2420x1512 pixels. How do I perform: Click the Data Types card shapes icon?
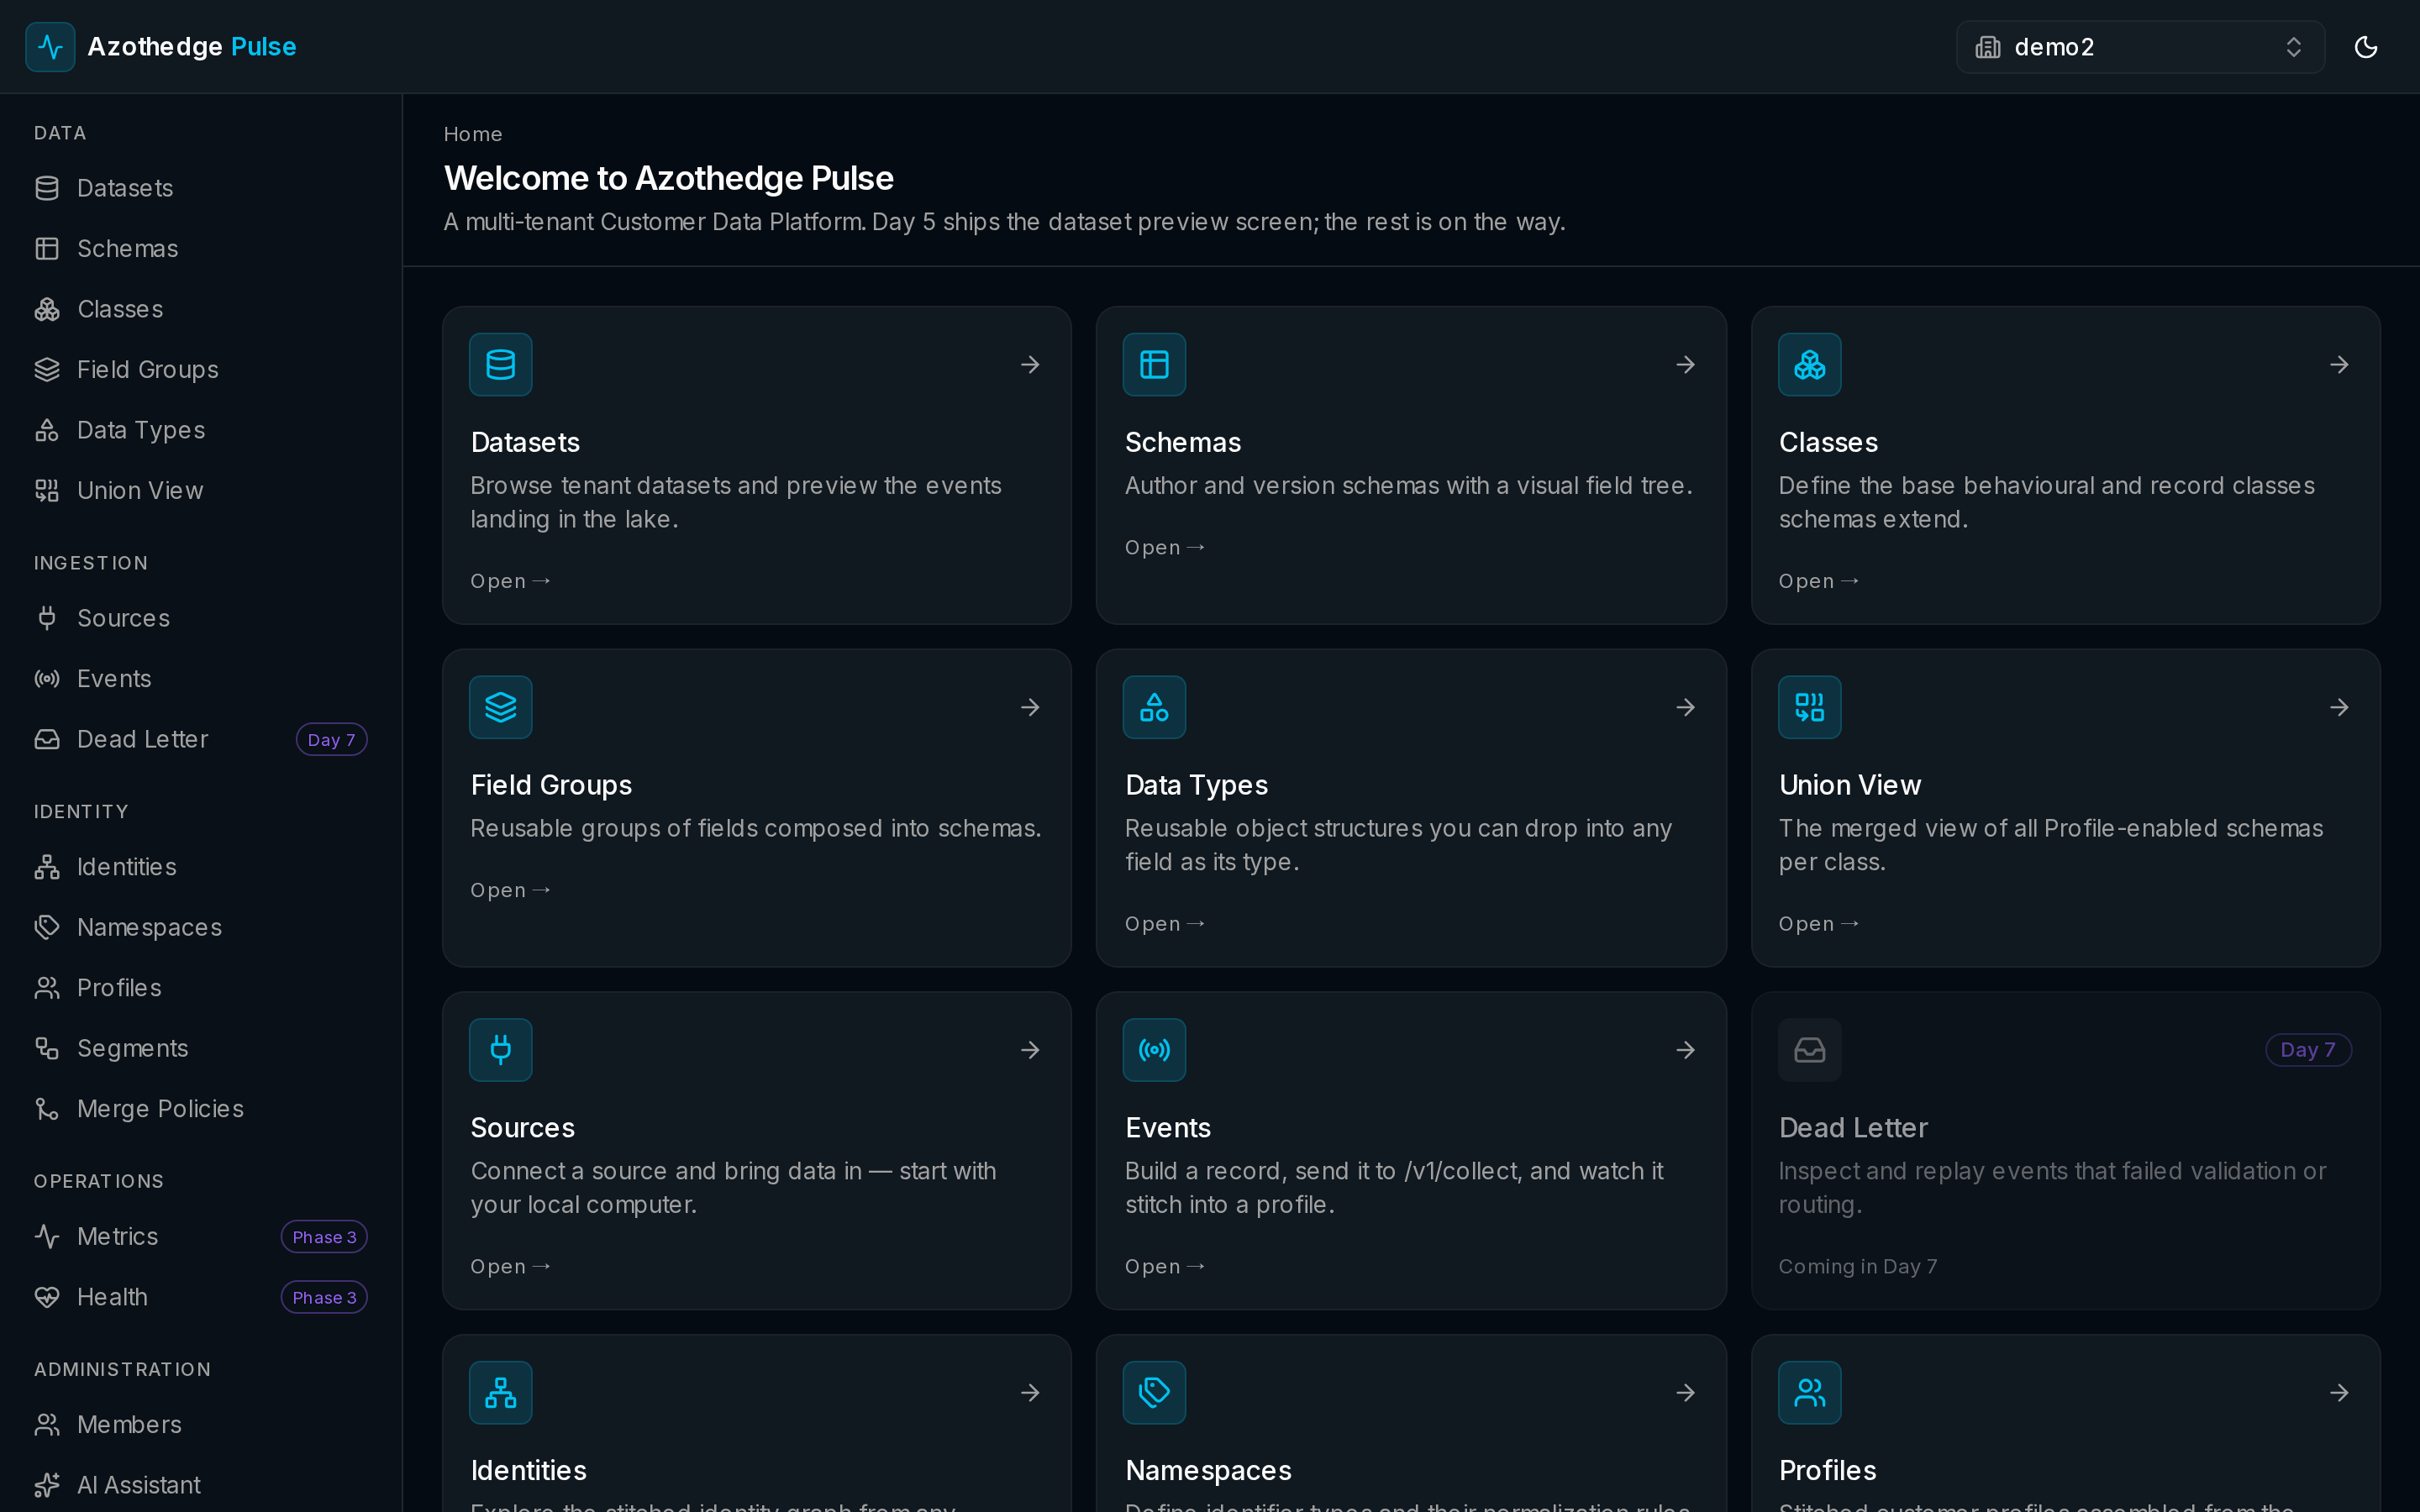pyautogui.click(x=1154, y=707)
